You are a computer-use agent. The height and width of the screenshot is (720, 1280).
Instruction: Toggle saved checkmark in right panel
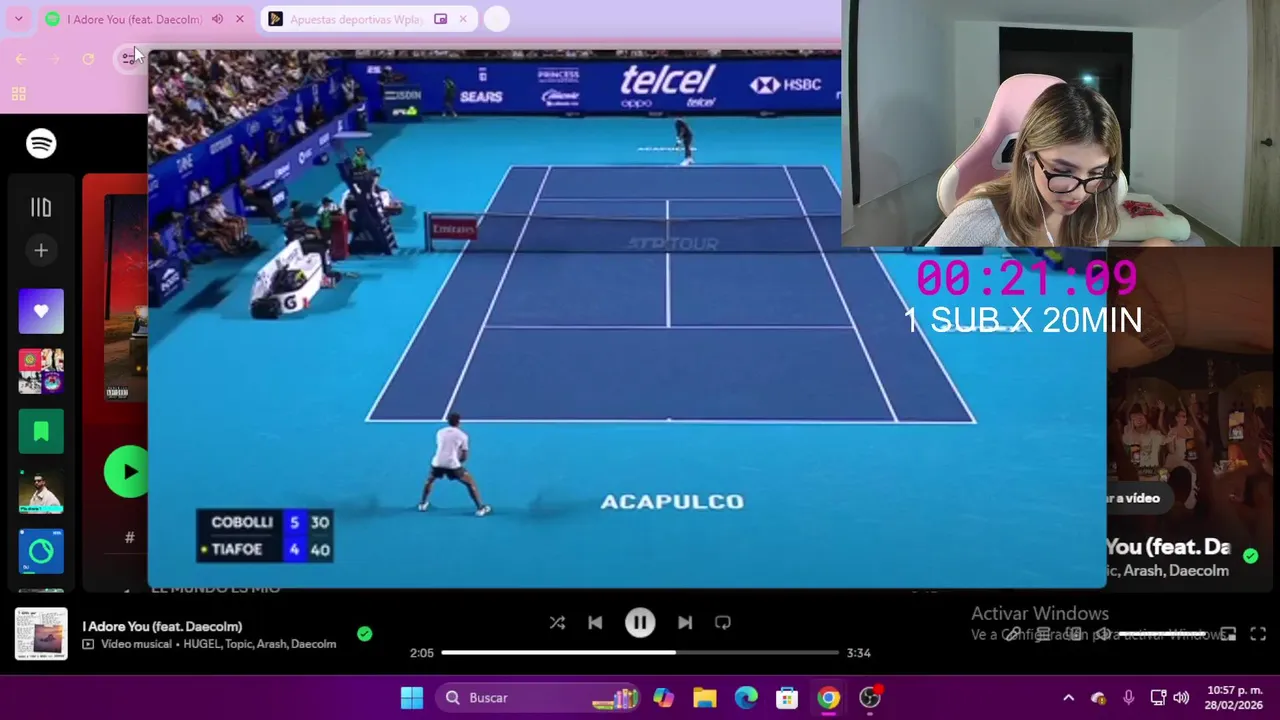click(x=1251, y=555)
